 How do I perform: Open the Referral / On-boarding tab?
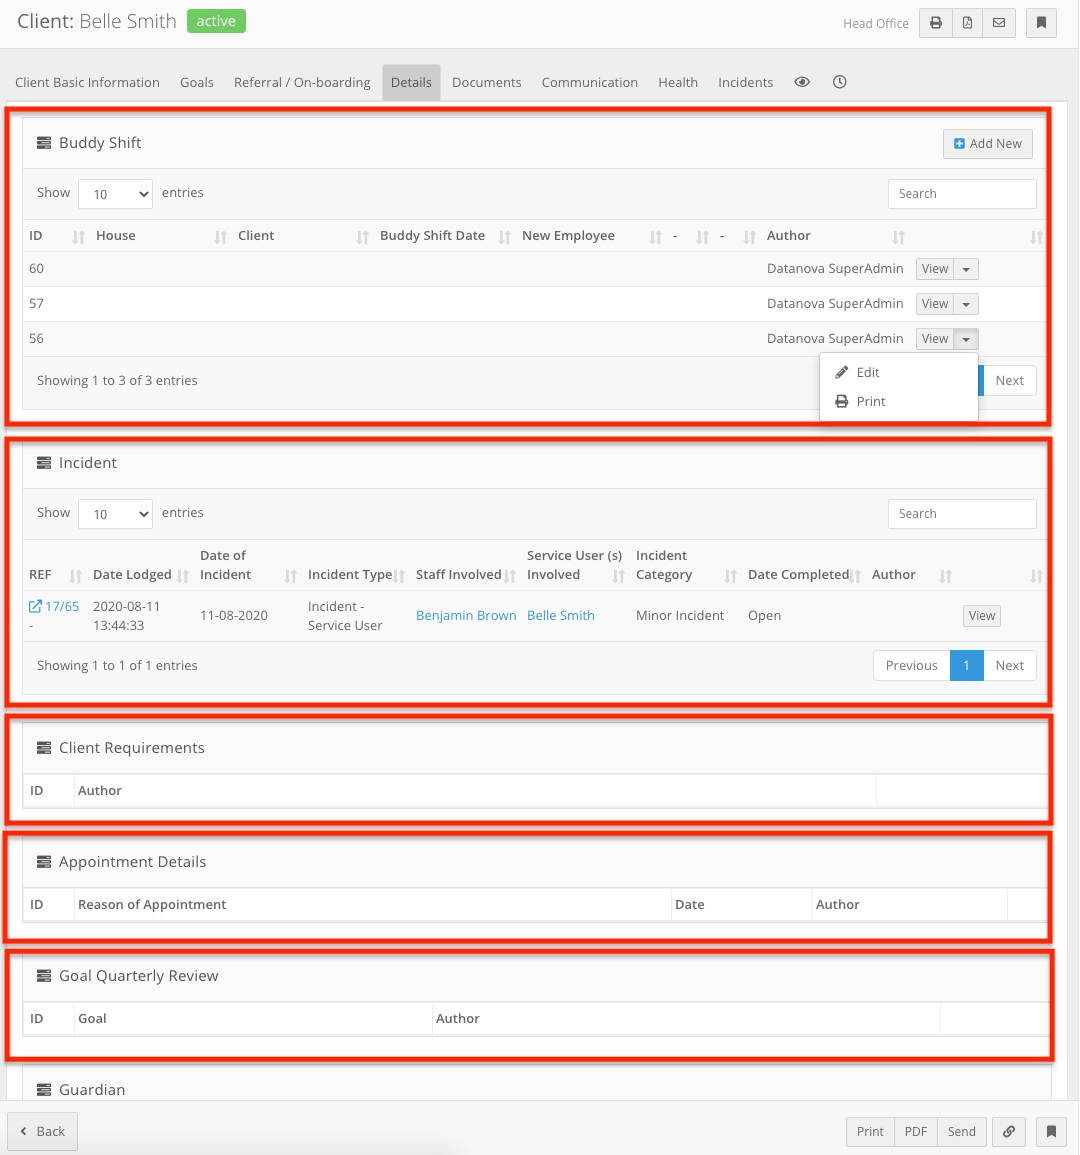click(302, 82)
